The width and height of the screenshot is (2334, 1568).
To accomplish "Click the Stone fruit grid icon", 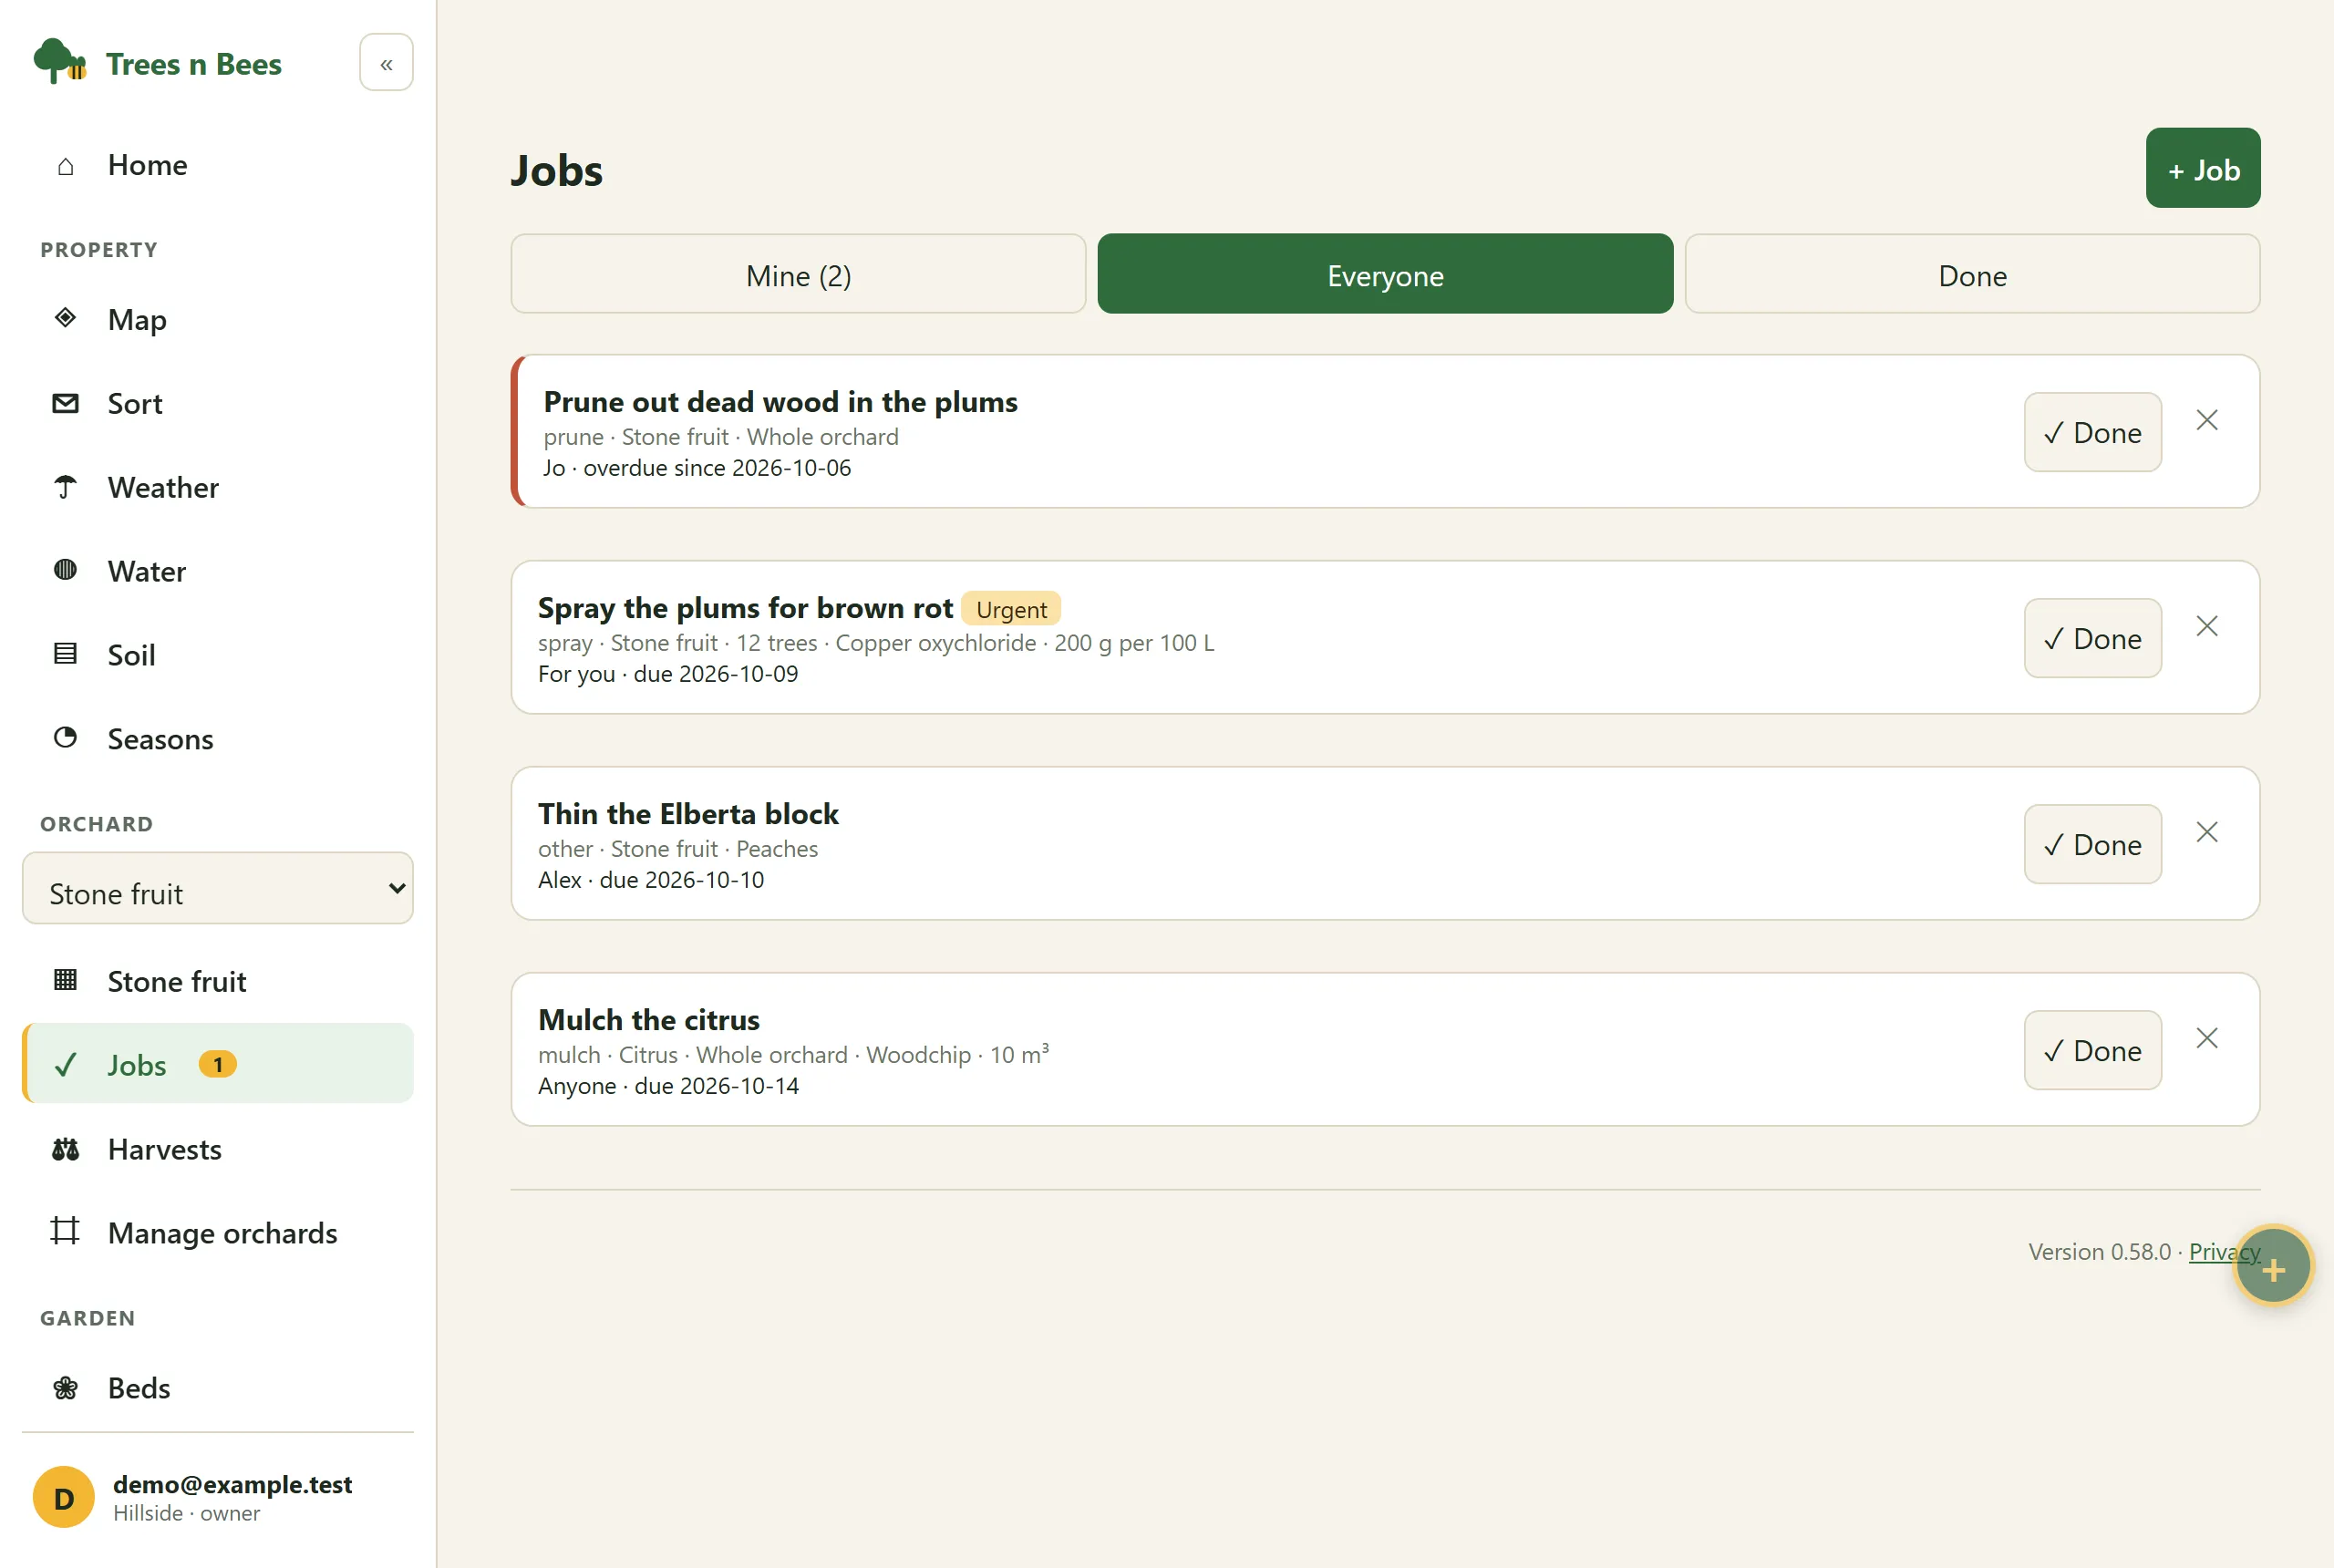I will tap(65, 980).
